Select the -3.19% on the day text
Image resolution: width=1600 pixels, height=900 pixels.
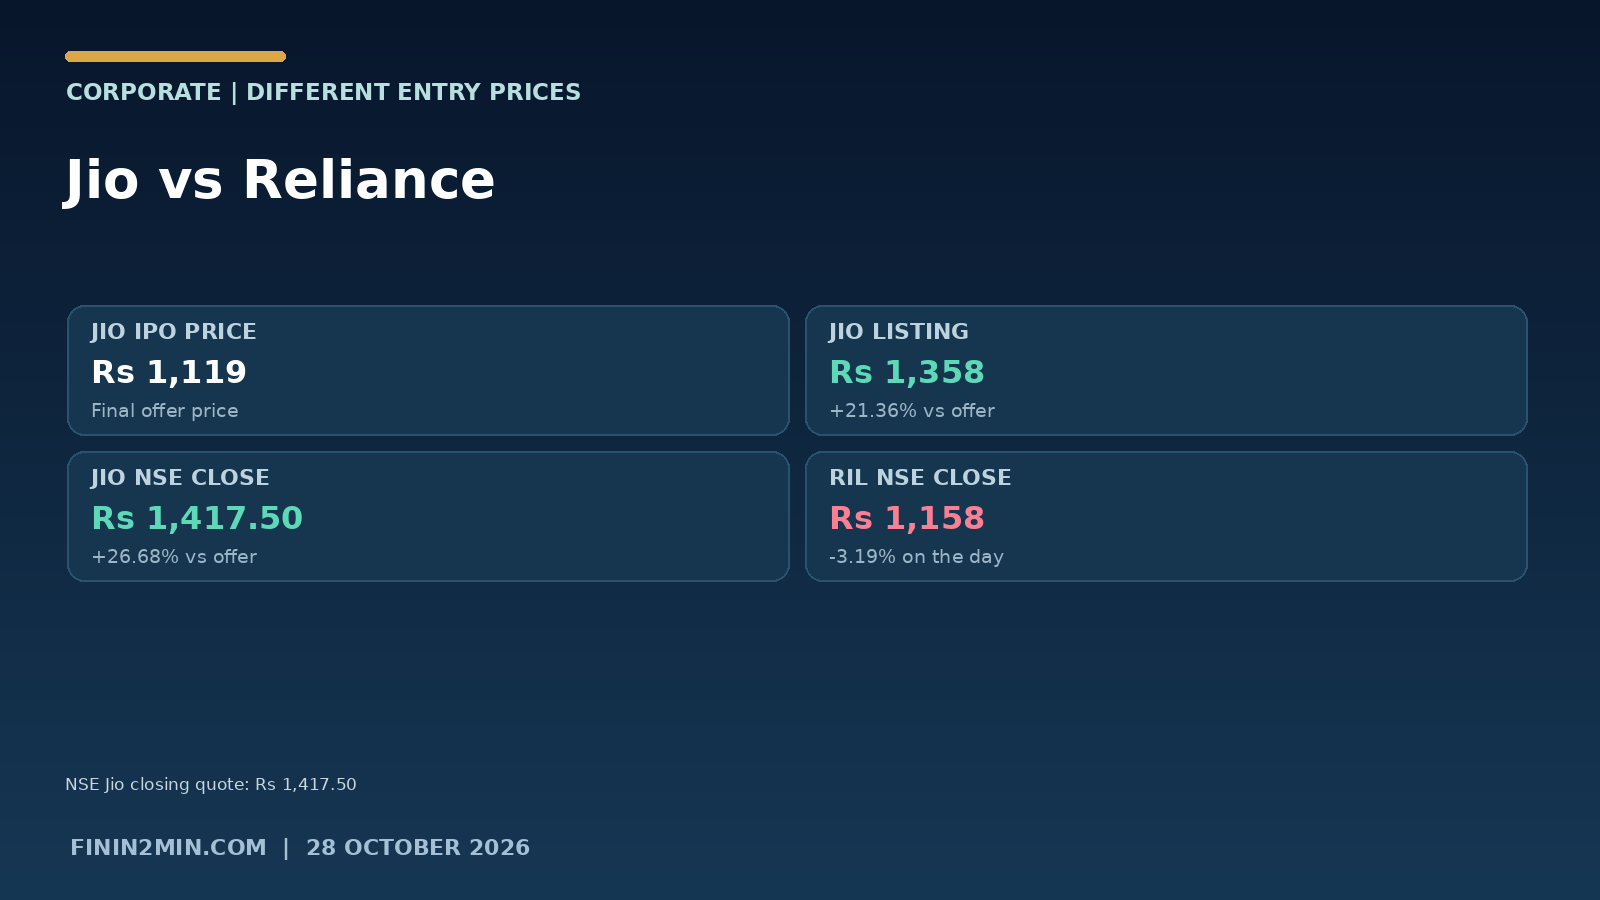[x=916, y=557]
